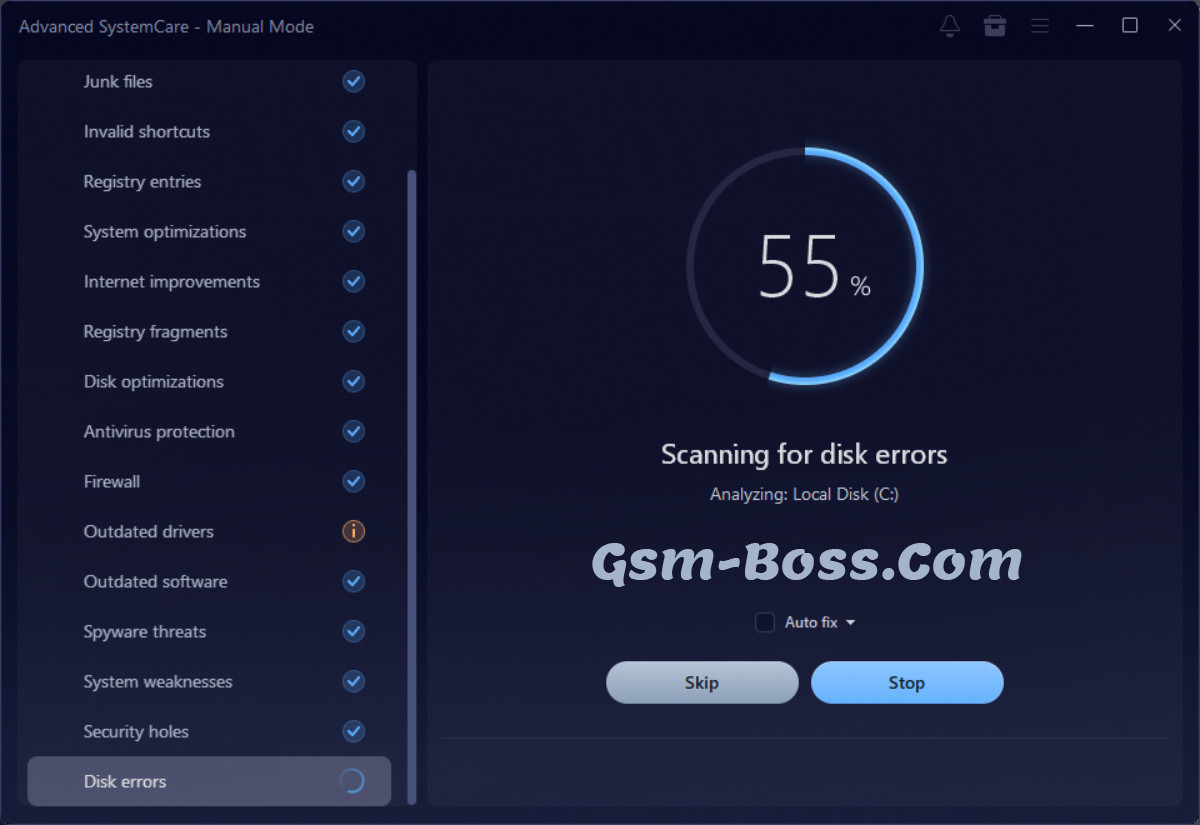The width and height of the screenshot is (1200, 825).
Task: Select the Junk files list item
Action: [x=209, y=81]
